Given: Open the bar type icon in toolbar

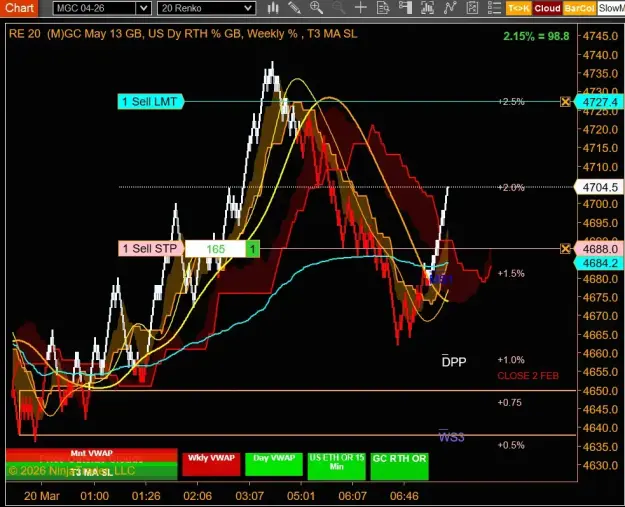Looking at the screenshot, I should (x=273, y=8).
